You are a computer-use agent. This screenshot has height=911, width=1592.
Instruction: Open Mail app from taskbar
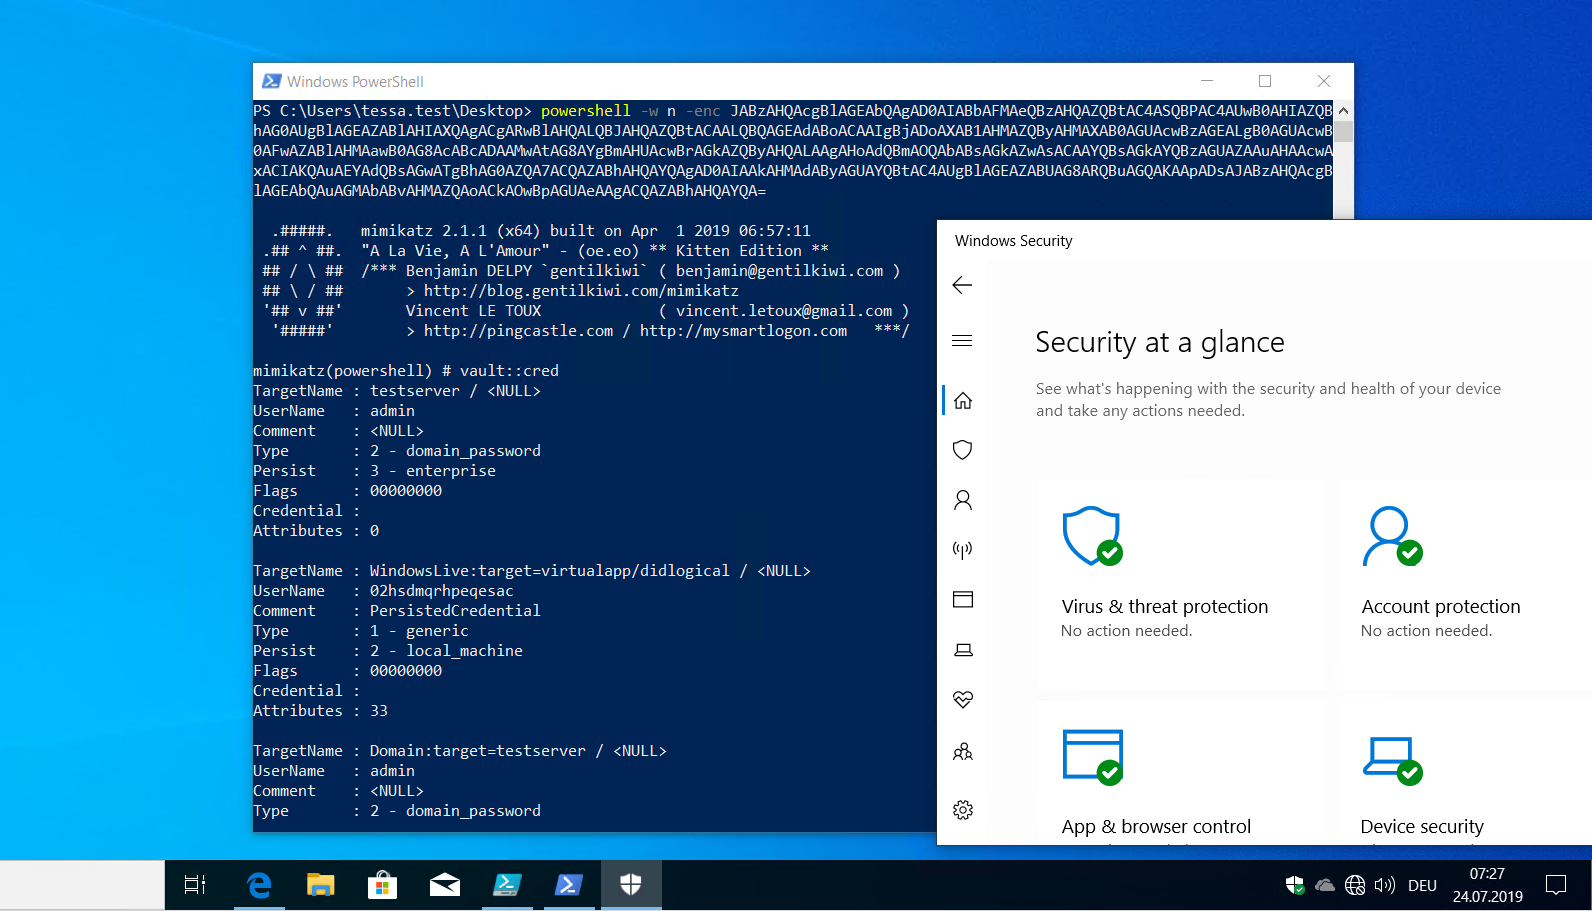pyautogui.click(x=445, y=885)
